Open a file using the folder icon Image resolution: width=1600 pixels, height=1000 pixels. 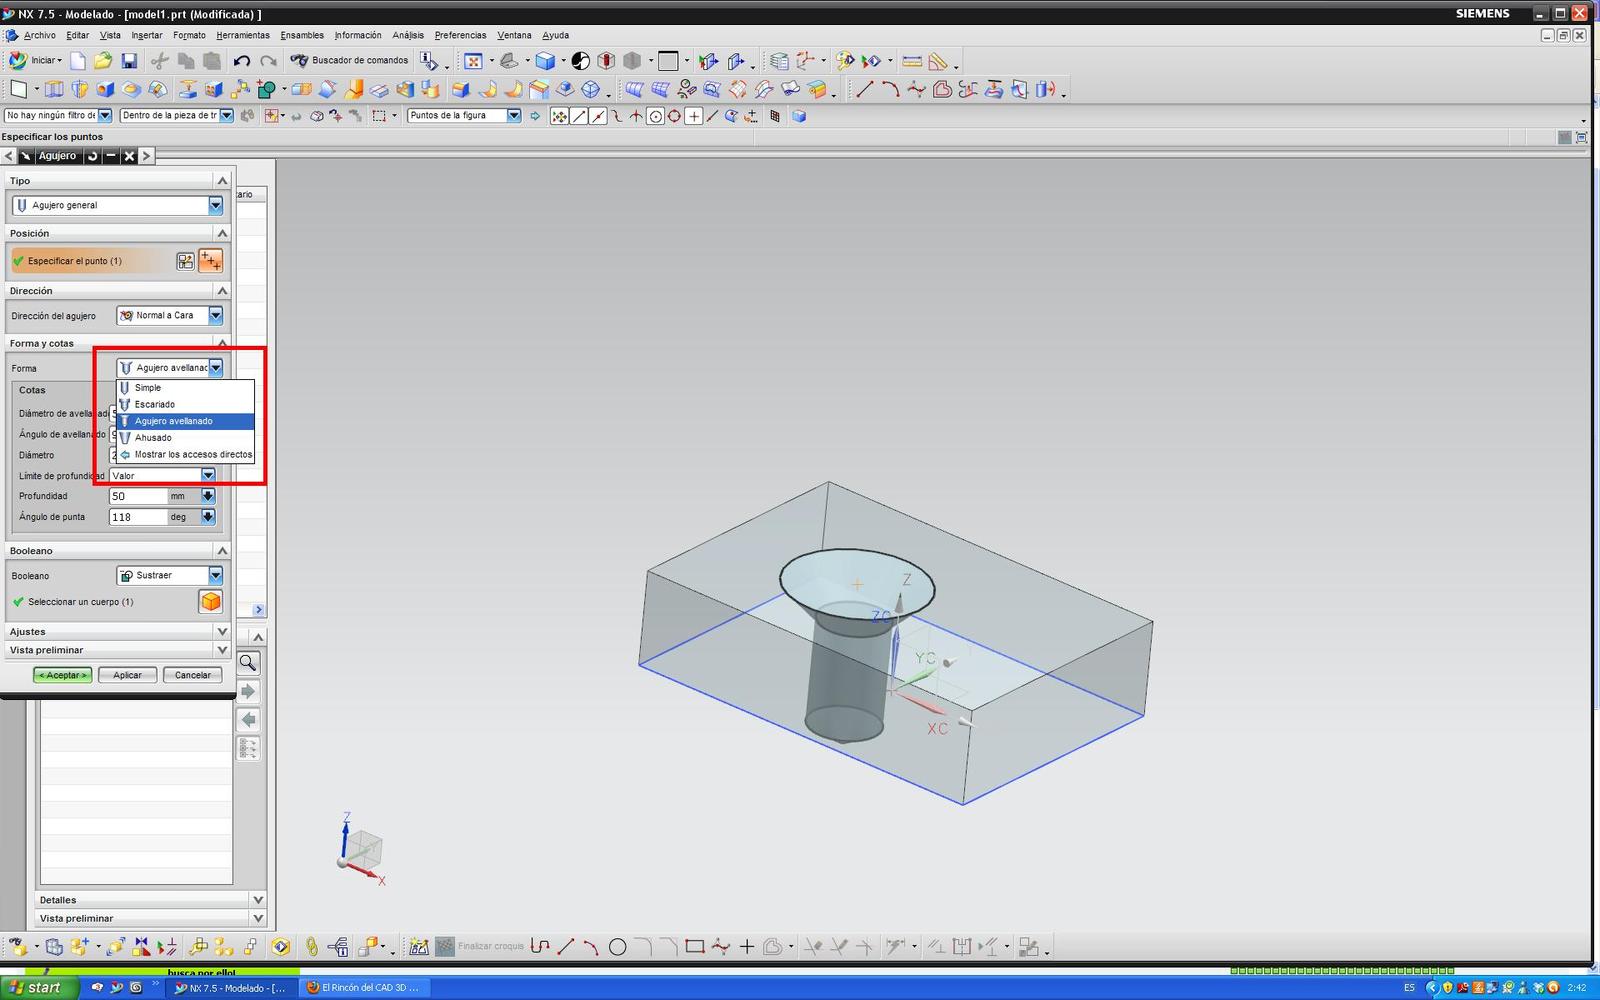(x=102, y=61)
